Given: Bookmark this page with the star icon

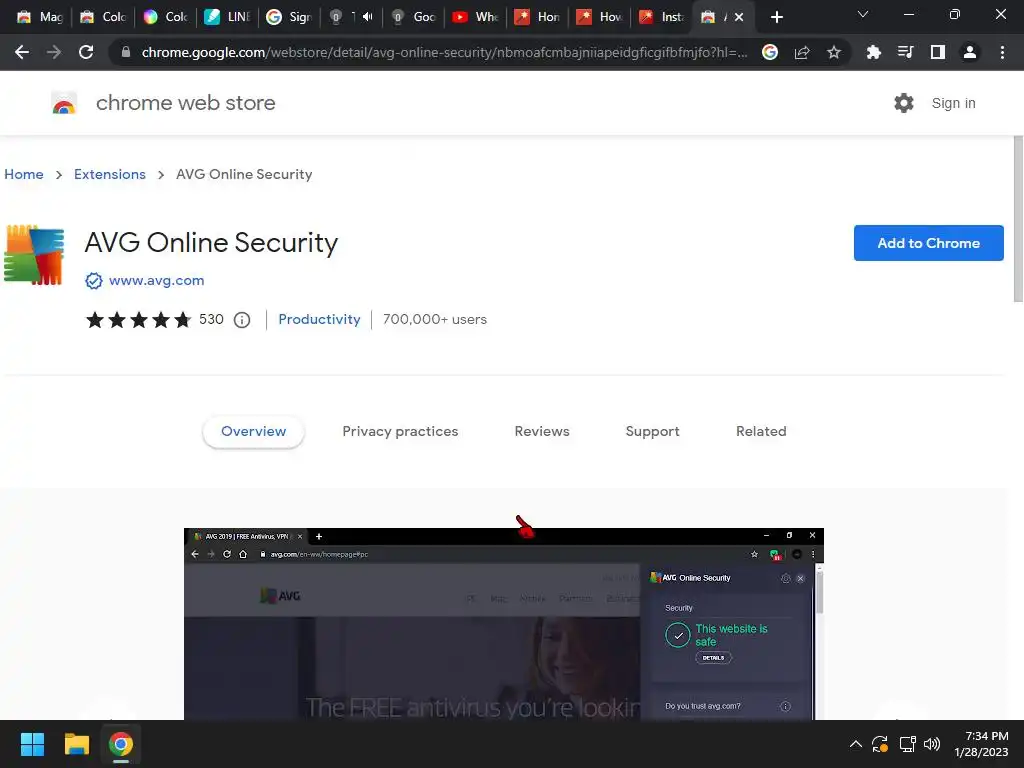Looking at the screenshot, I should 834,52.
